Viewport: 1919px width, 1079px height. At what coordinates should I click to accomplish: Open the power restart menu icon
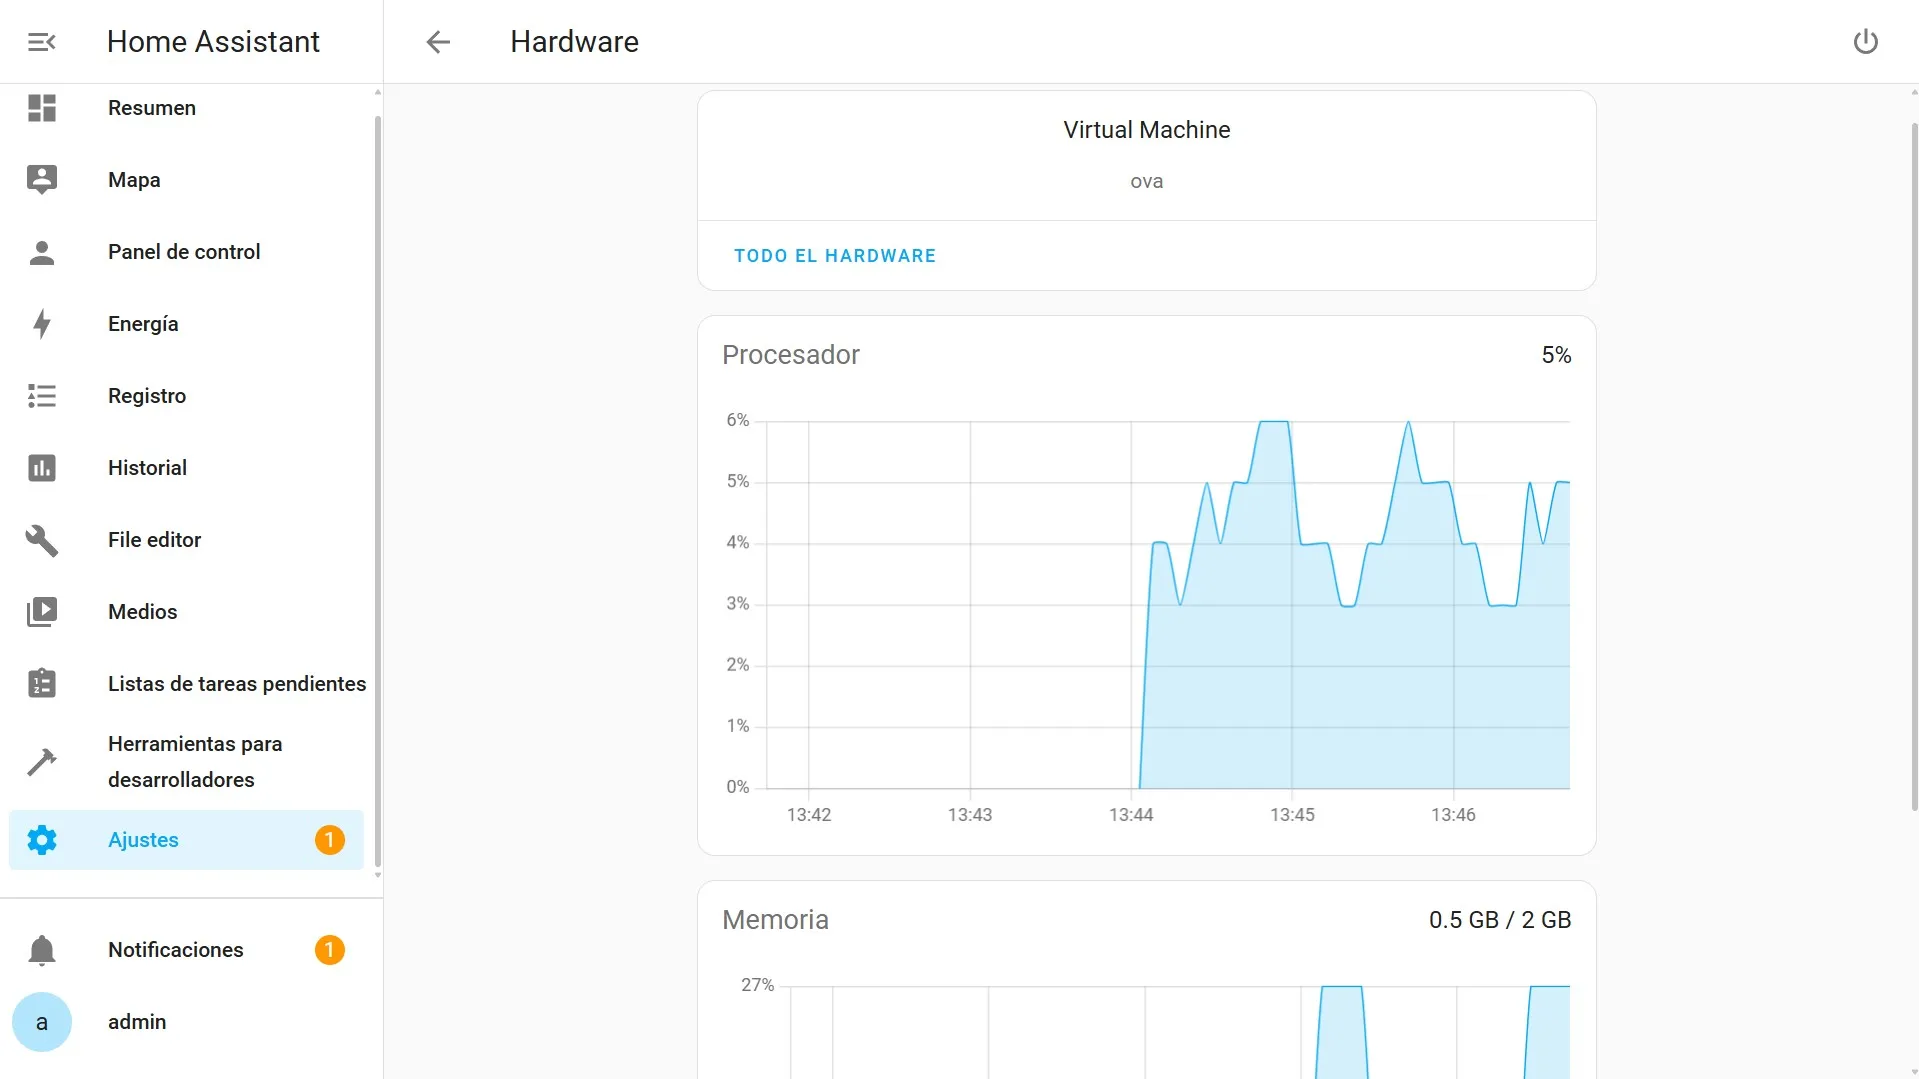coord(1865,42)
